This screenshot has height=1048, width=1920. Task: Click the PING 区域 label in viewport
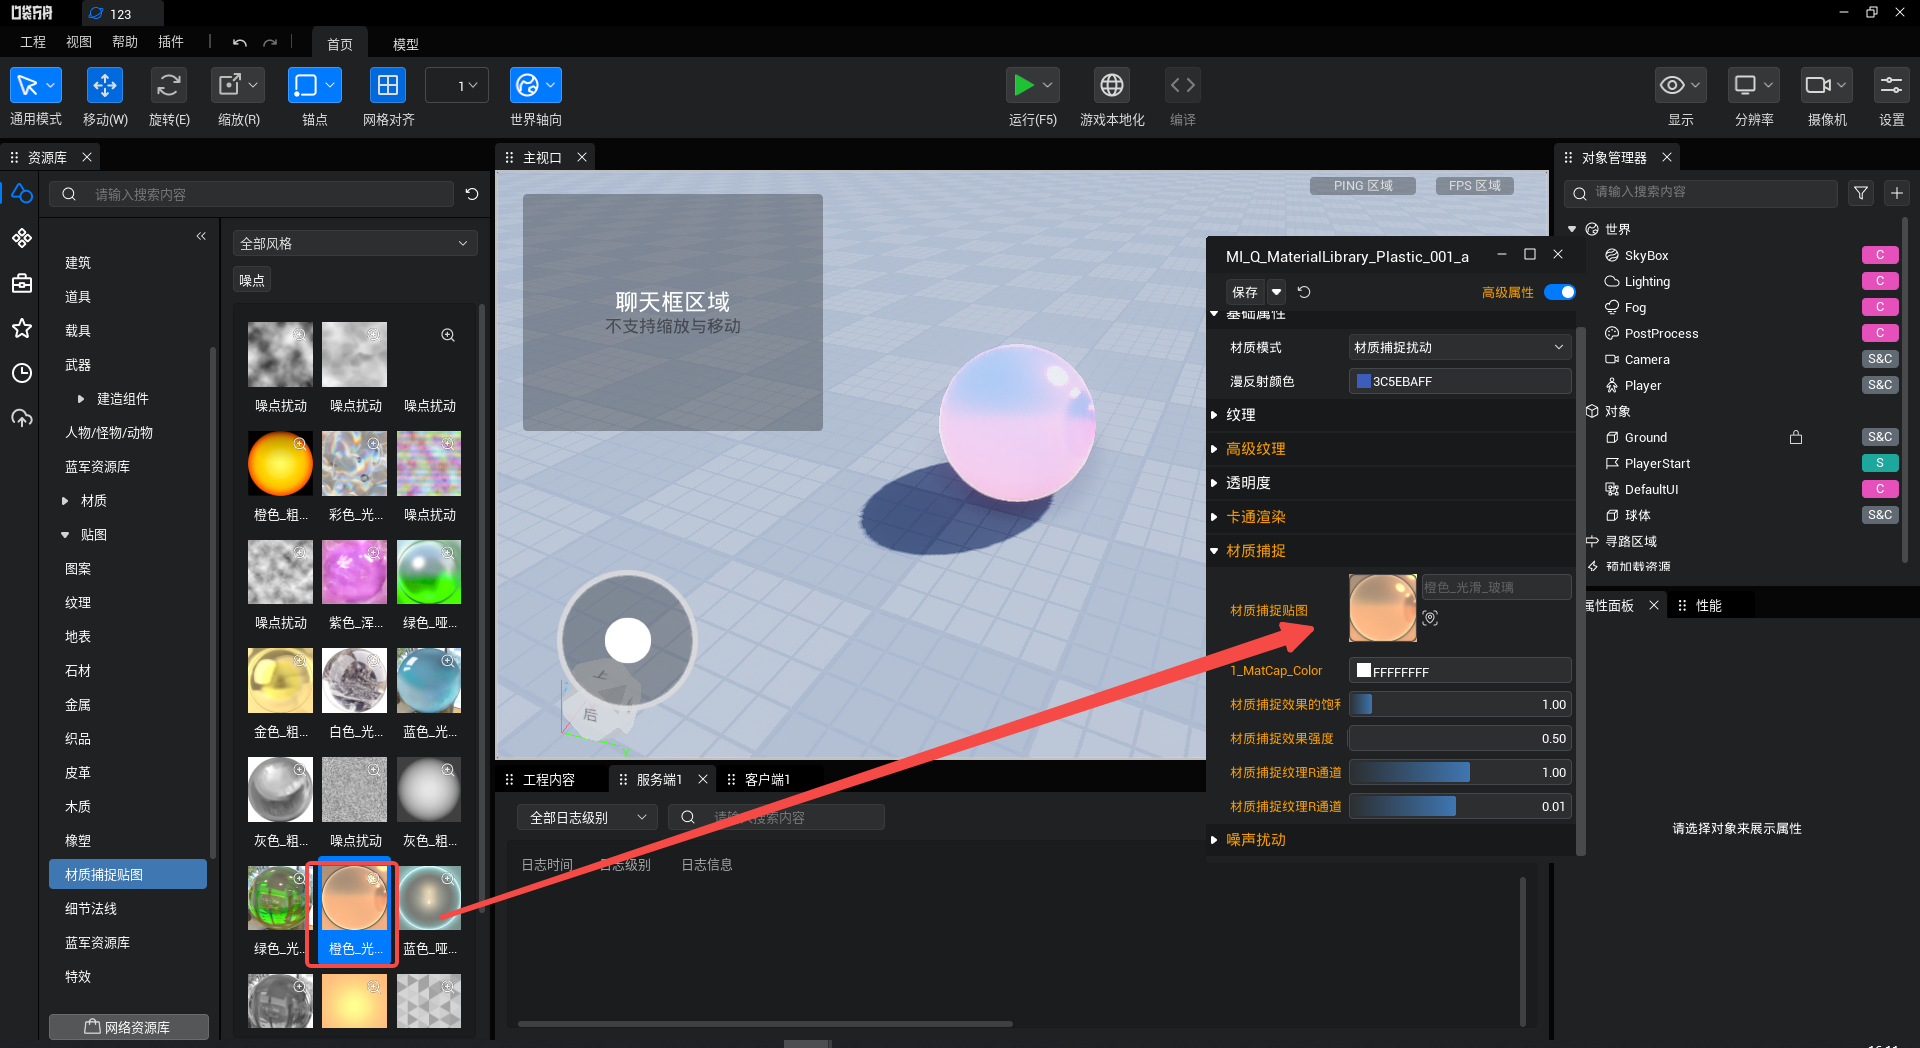click(1363, 186)
